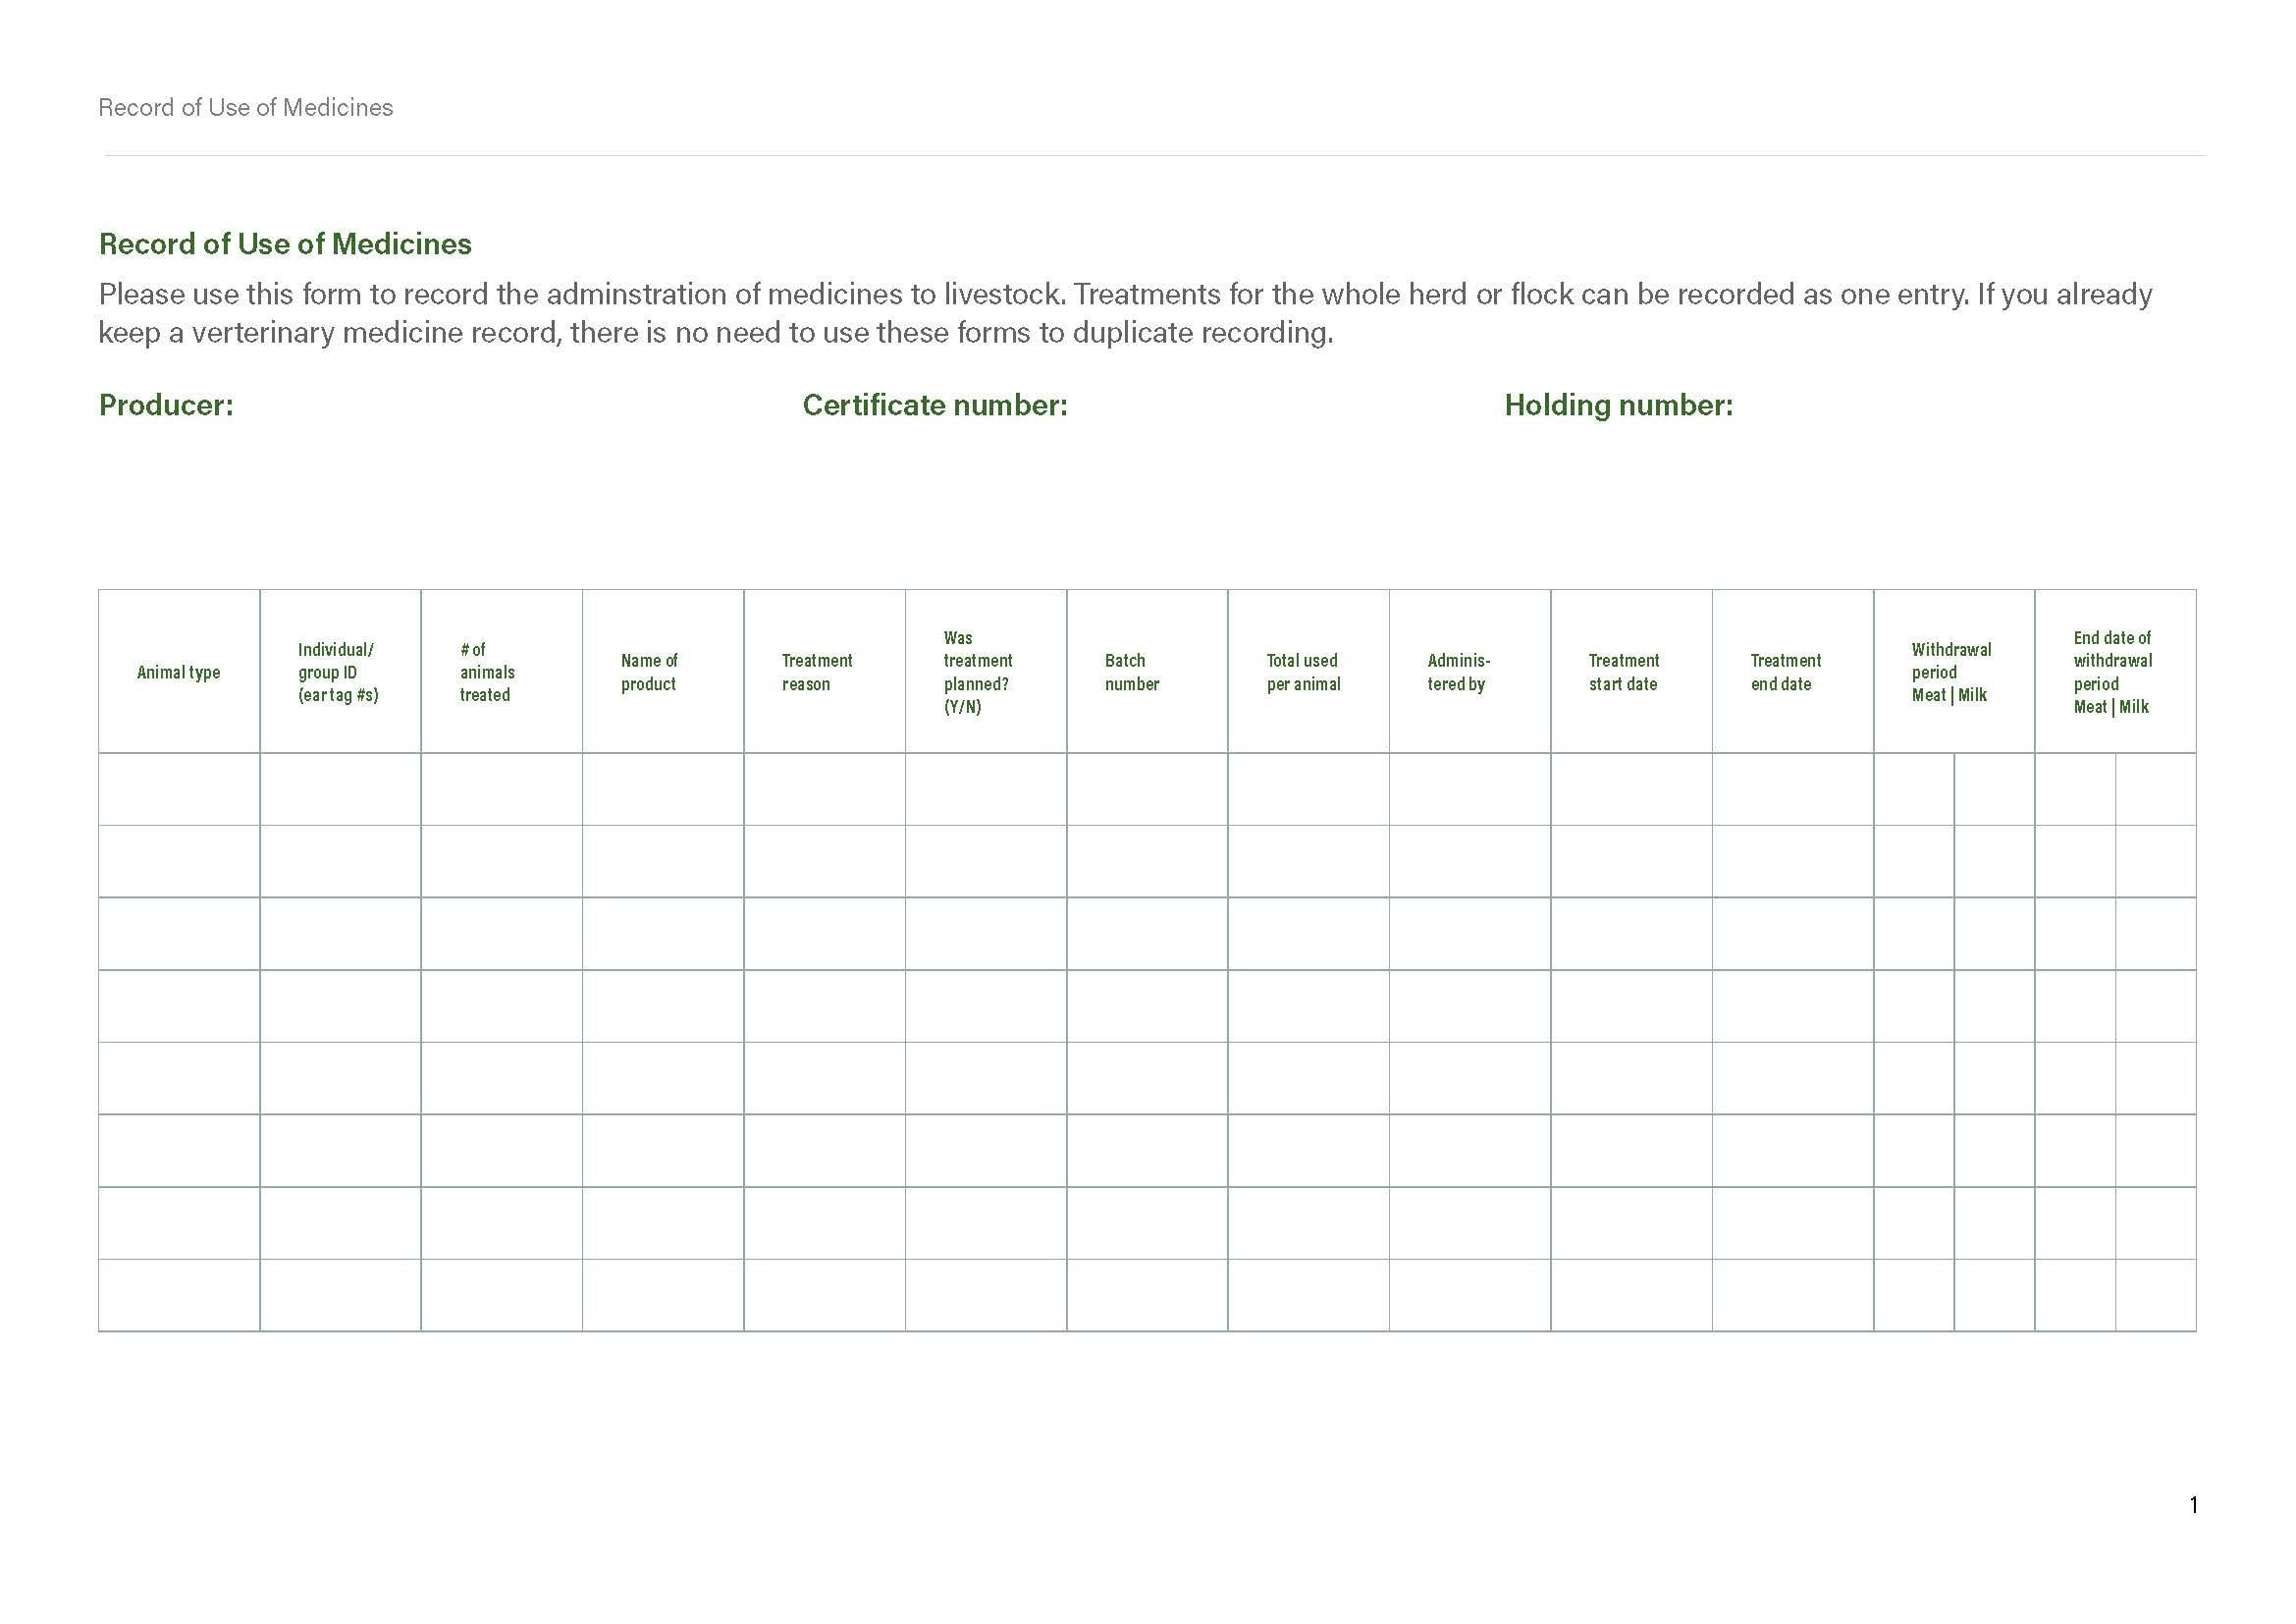Screen dimensions: 2296x1624
Task: Click the Treatment reason column header
Action: pyautogui.click(x=816, y=672)
